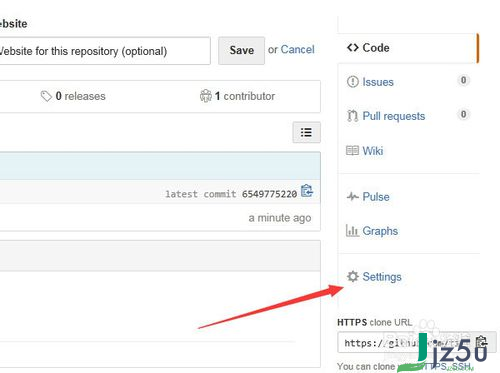Click the Code brackets icon
The height and width of the screenshot is (373, 500).
click(353, 48)
